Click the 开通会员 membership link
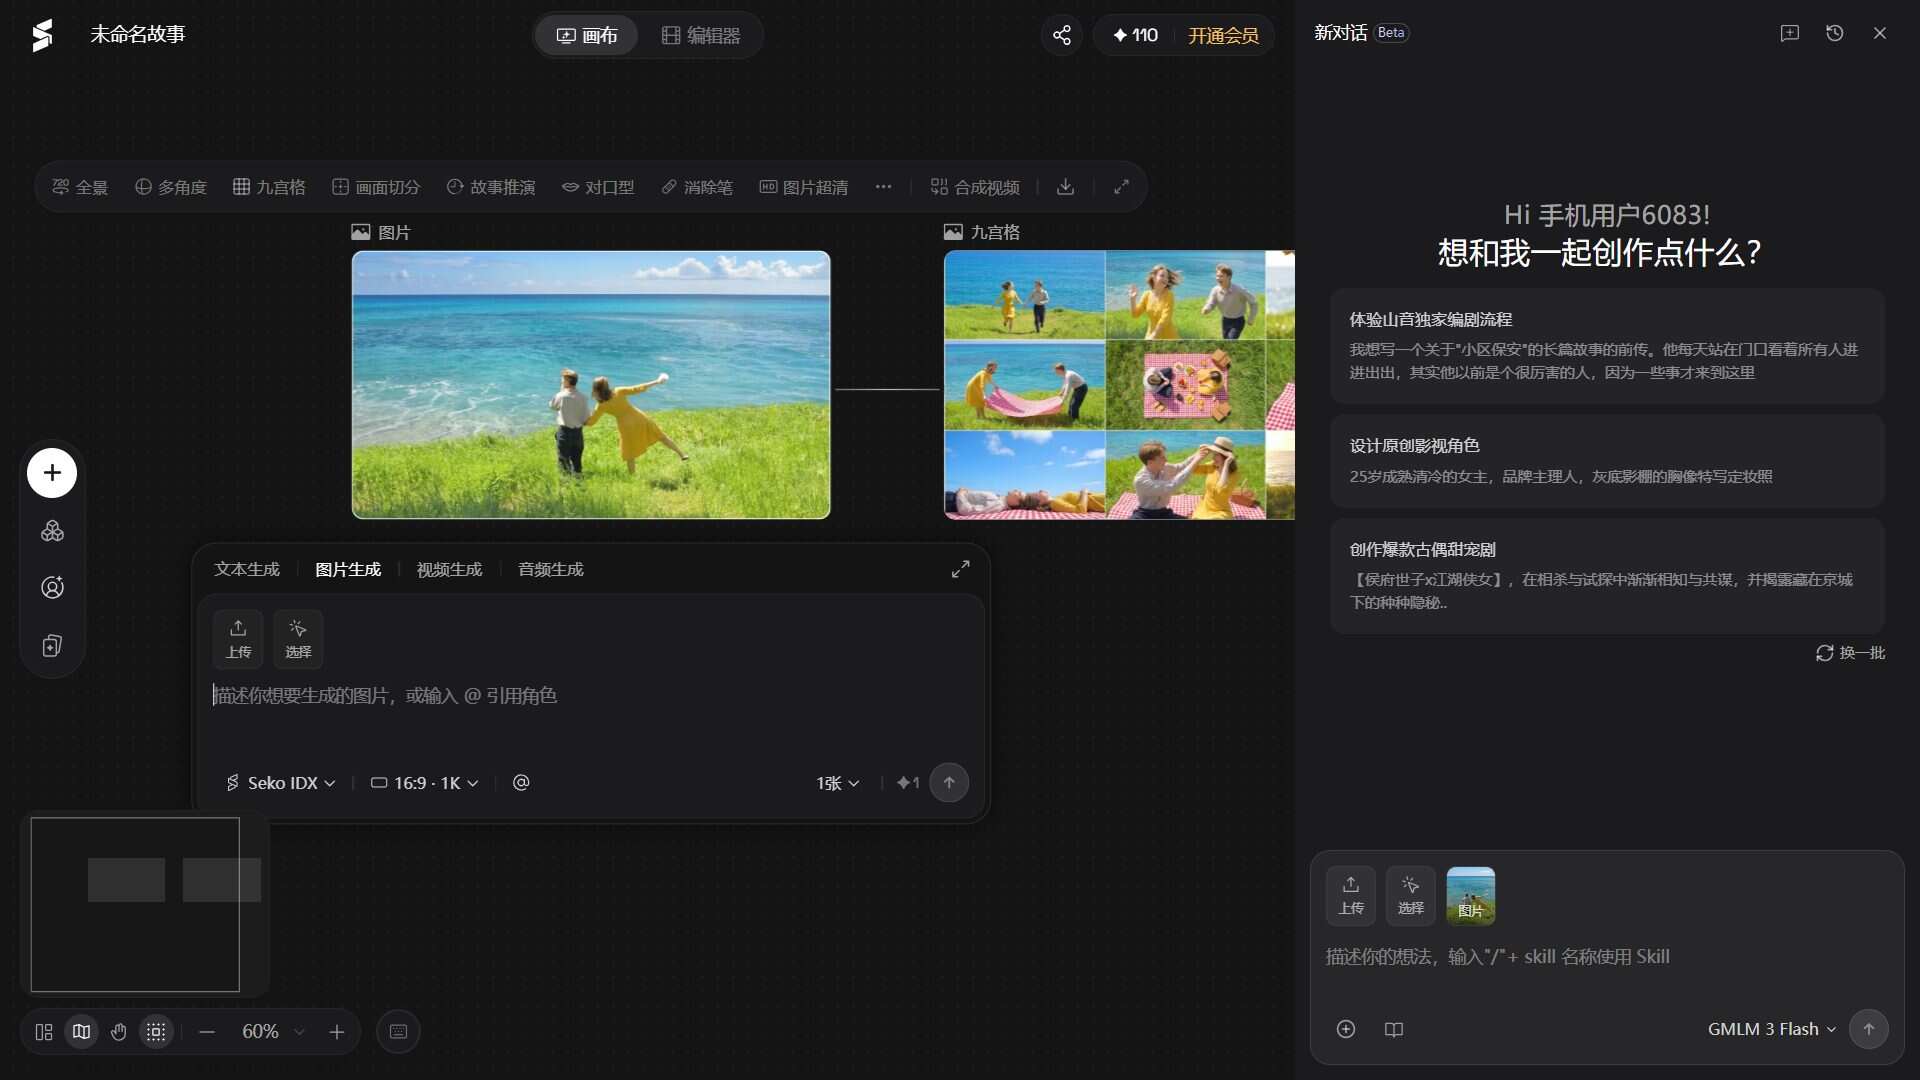 click(1223, 36)
